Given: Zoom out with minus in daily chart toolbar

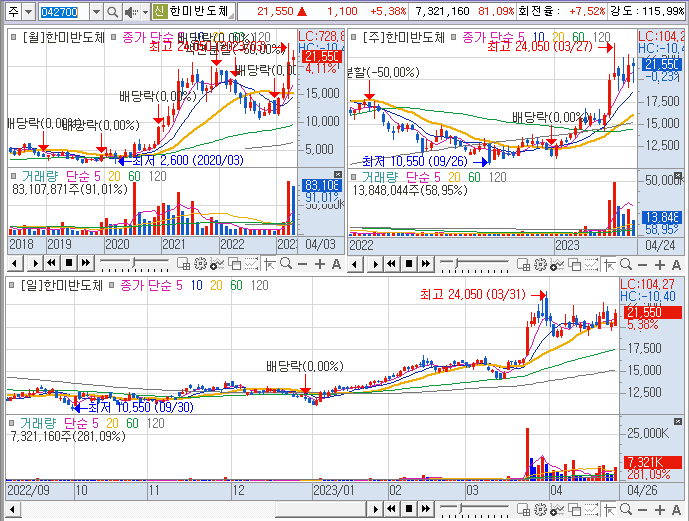Looking at the screenshot, I should click(x=642, y=510).
